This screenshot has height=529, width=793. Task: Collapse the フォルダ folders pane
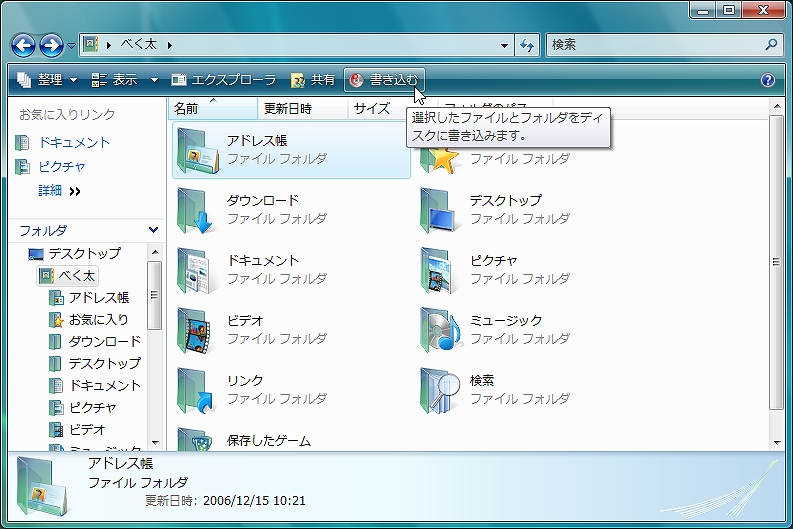point(153,230)
